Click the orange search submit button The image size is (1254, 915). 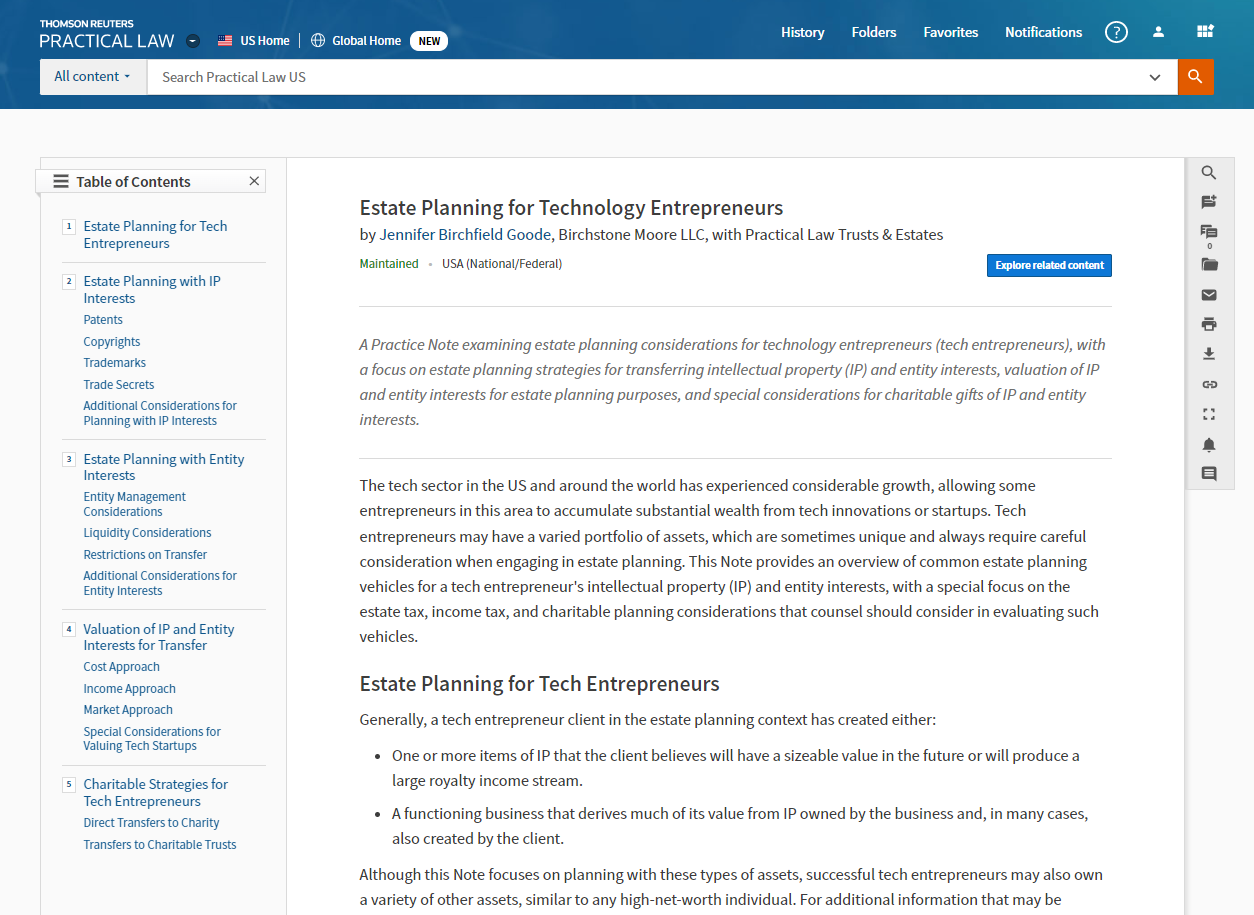click(x=1195, y=77)
